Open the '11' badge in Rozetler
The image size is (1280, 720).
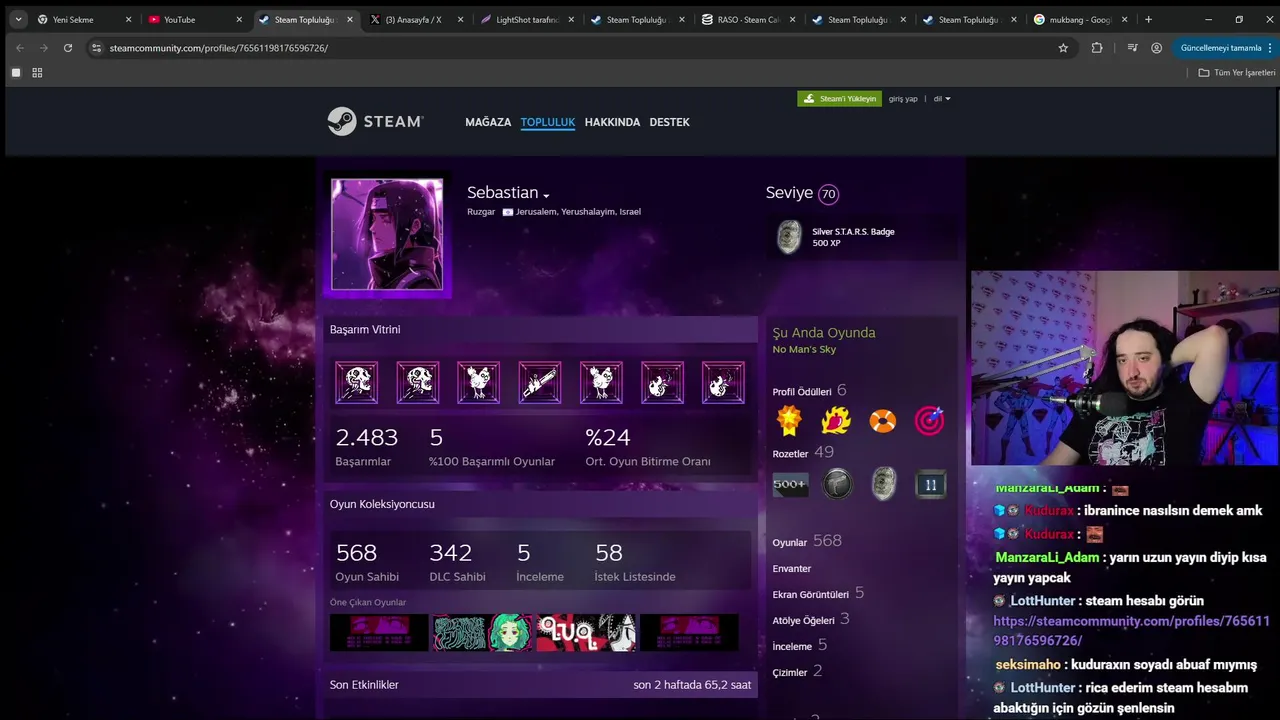point(931,485)
